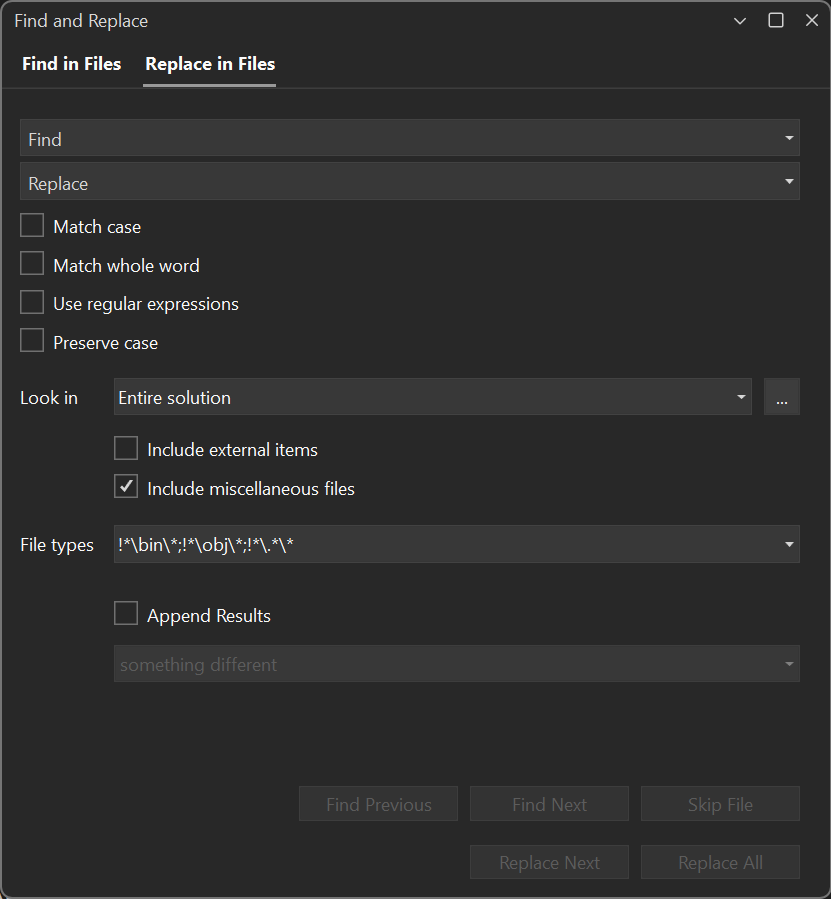This screenshot has width=831, height=899.
Task: Check the Preserve case option
Action: tap(31, 340)
